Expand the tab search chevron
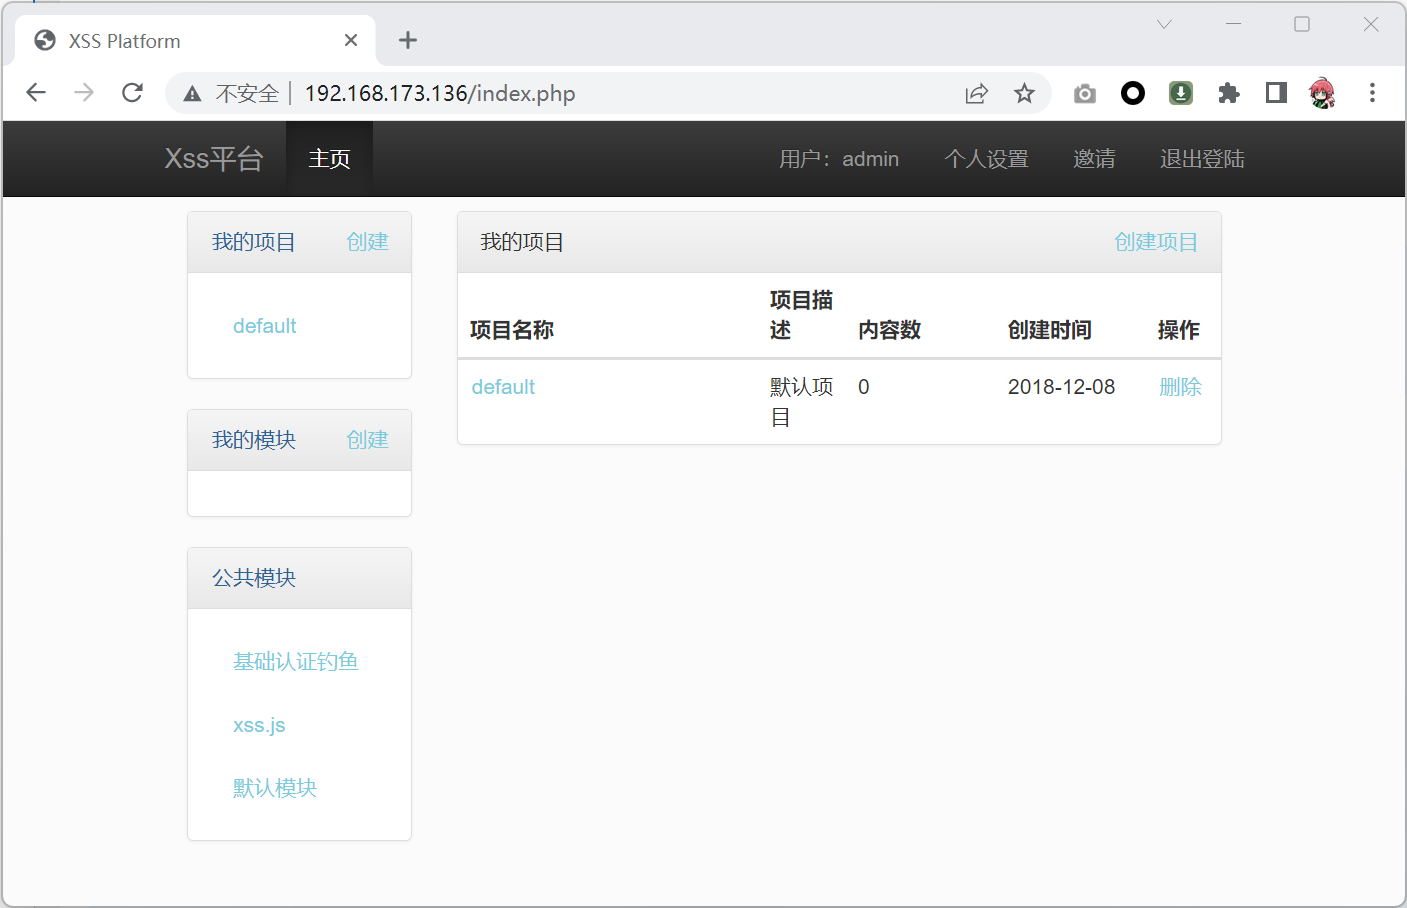Screen dimensions: 1407x908 (x=1164, y=24)
